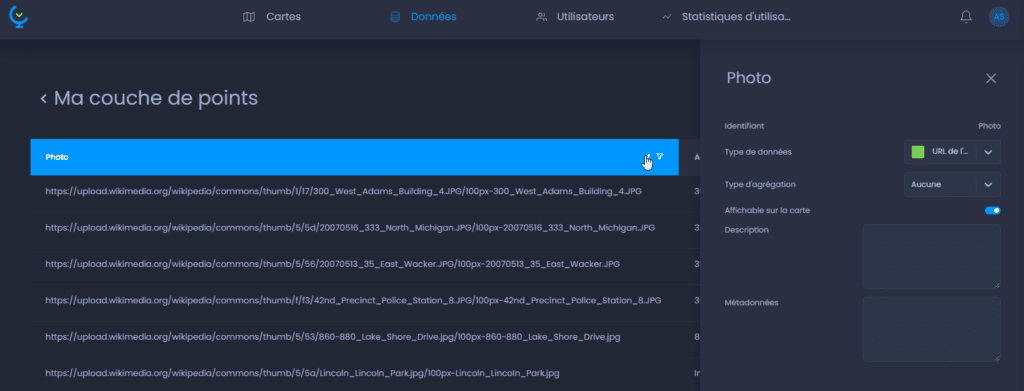Click the 300_West_Adams_Building URL cell
This screenshot has width=1024, height=391.
[x=344, y=191]
